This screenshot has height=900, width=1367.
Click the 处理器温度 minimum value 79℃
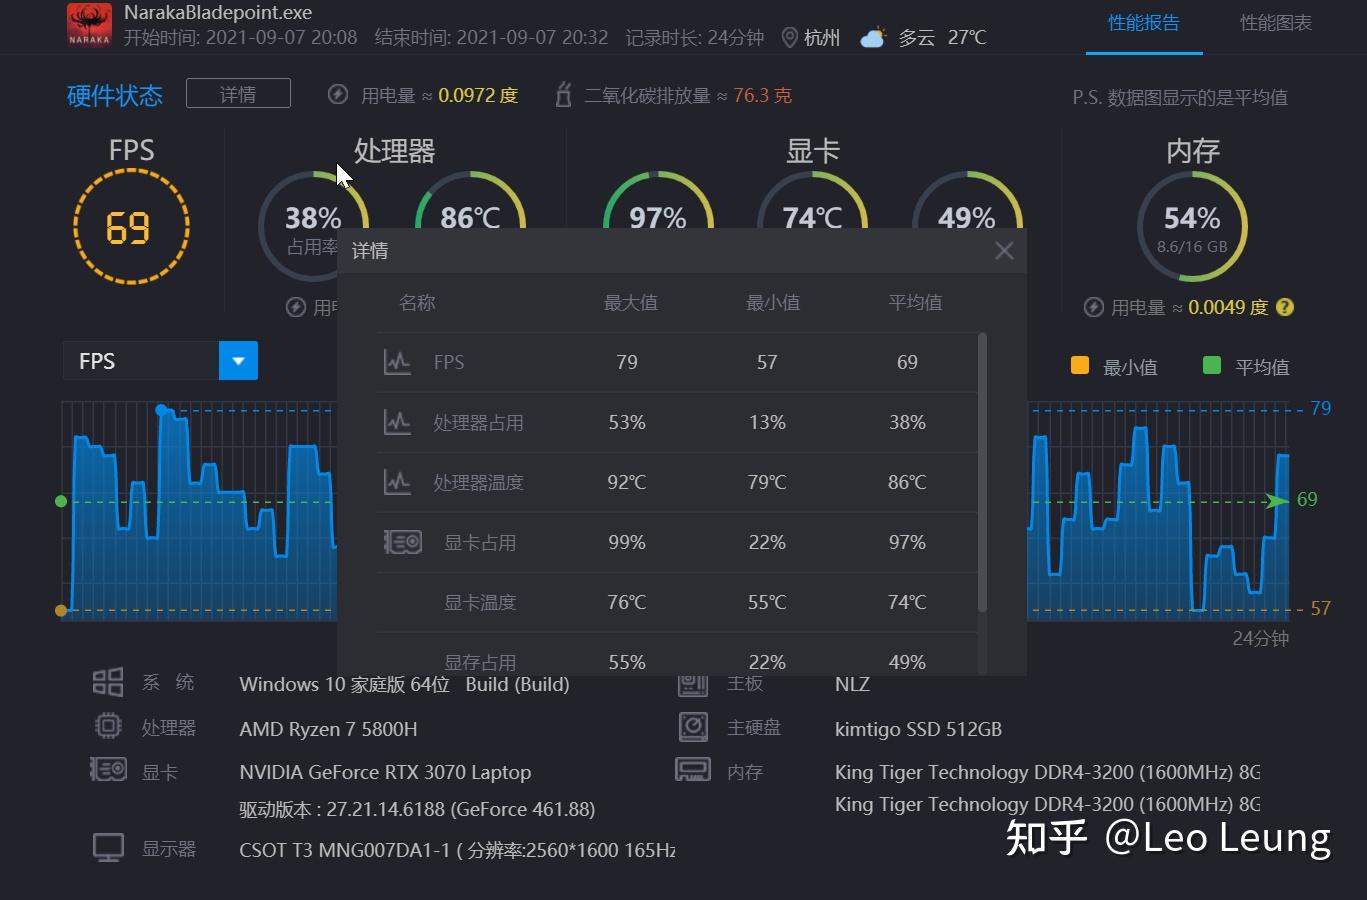point(767,482)
